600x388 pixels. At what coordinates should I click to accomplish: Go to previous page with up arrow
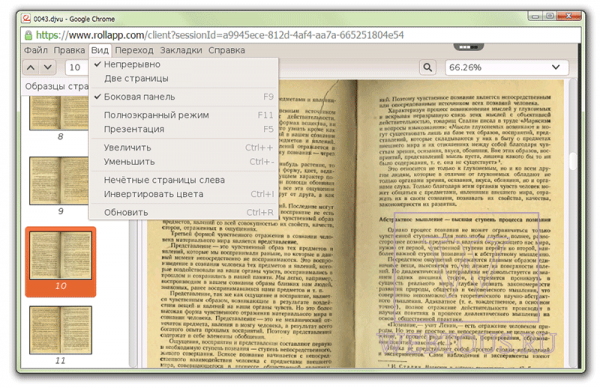pos(31,68)
